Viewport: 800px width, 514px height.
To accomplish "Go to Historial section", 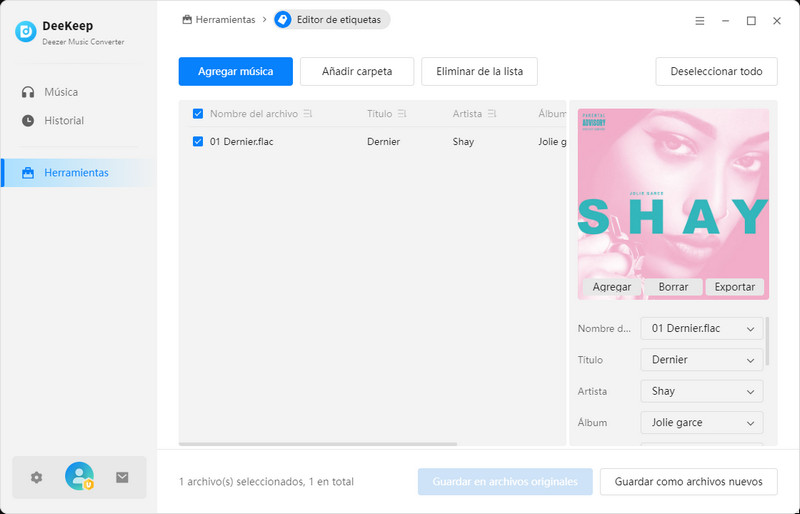I will tap(64, 120).
